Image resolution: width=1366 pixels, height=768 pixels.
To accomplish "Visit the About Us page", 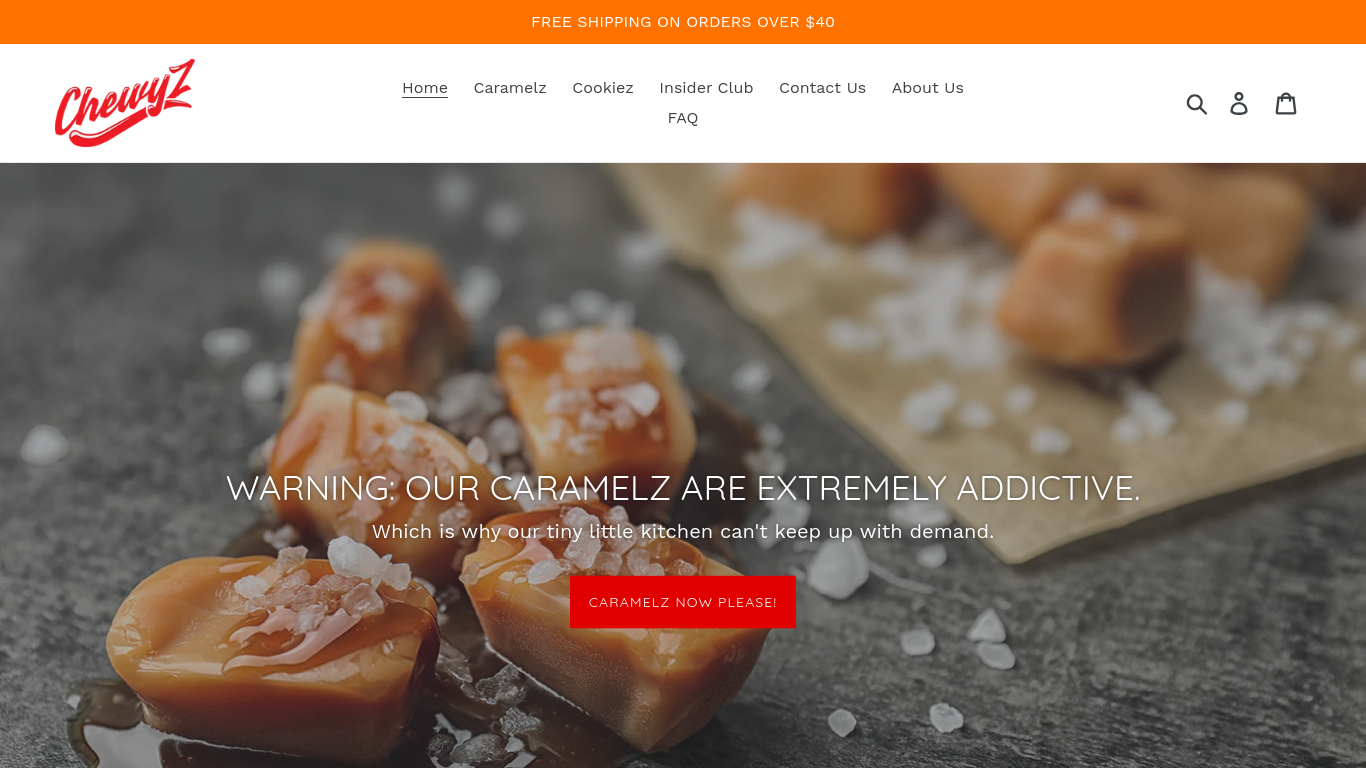I will (928, 88).
